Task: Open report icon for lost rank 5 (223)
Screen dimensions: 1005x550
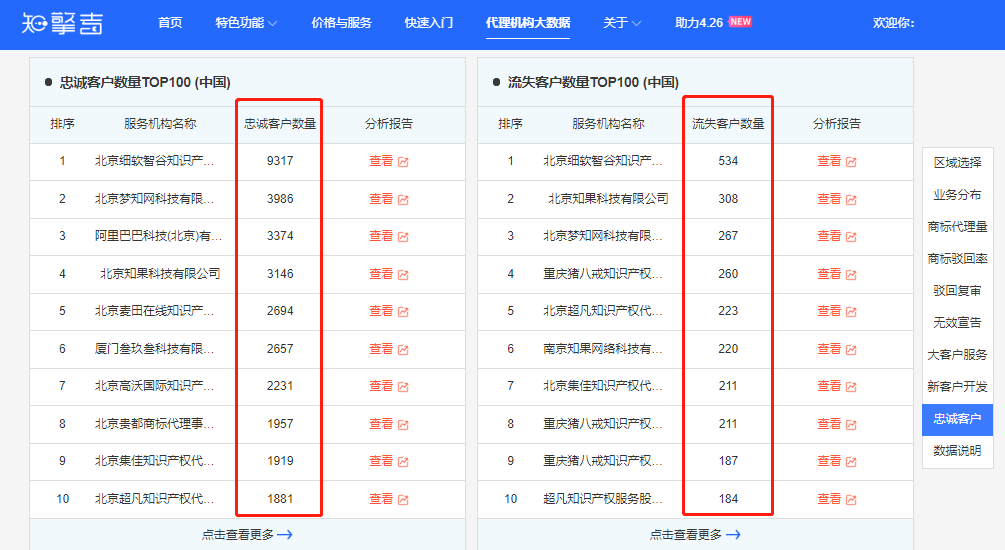Action: [x=851, y=312]
